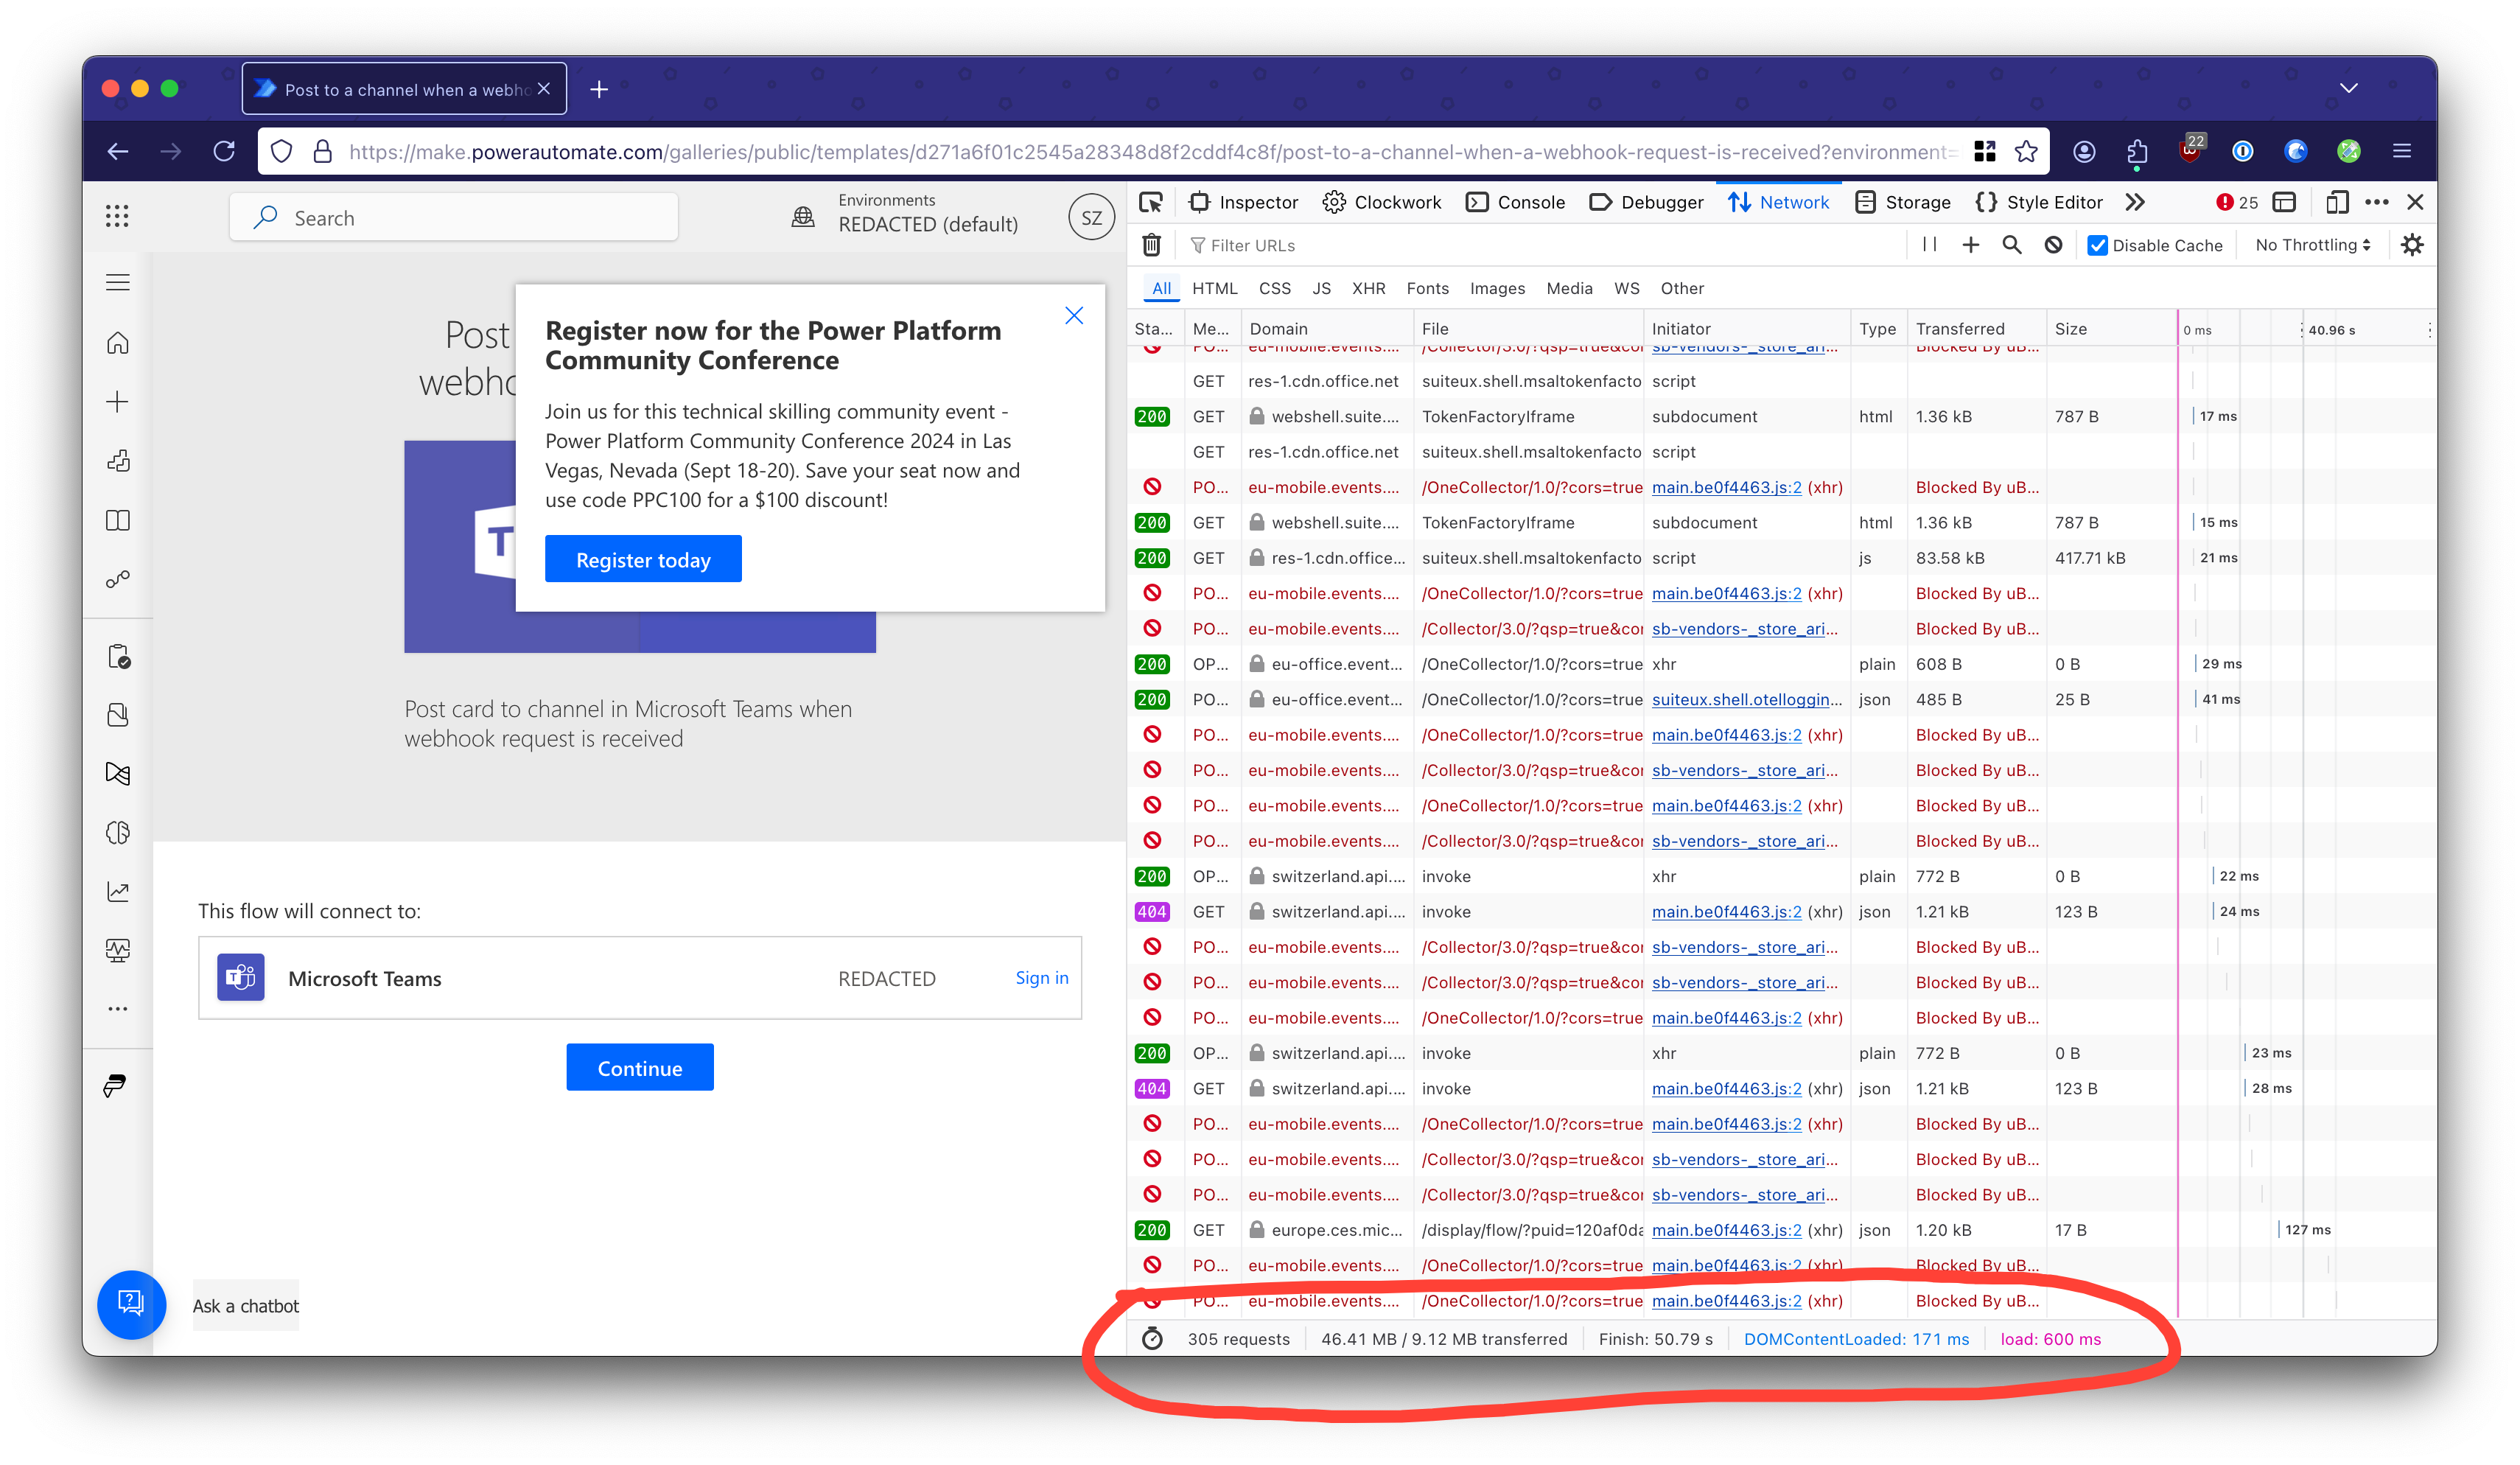Click the Create plus icon in sidebar

[117, 402]
